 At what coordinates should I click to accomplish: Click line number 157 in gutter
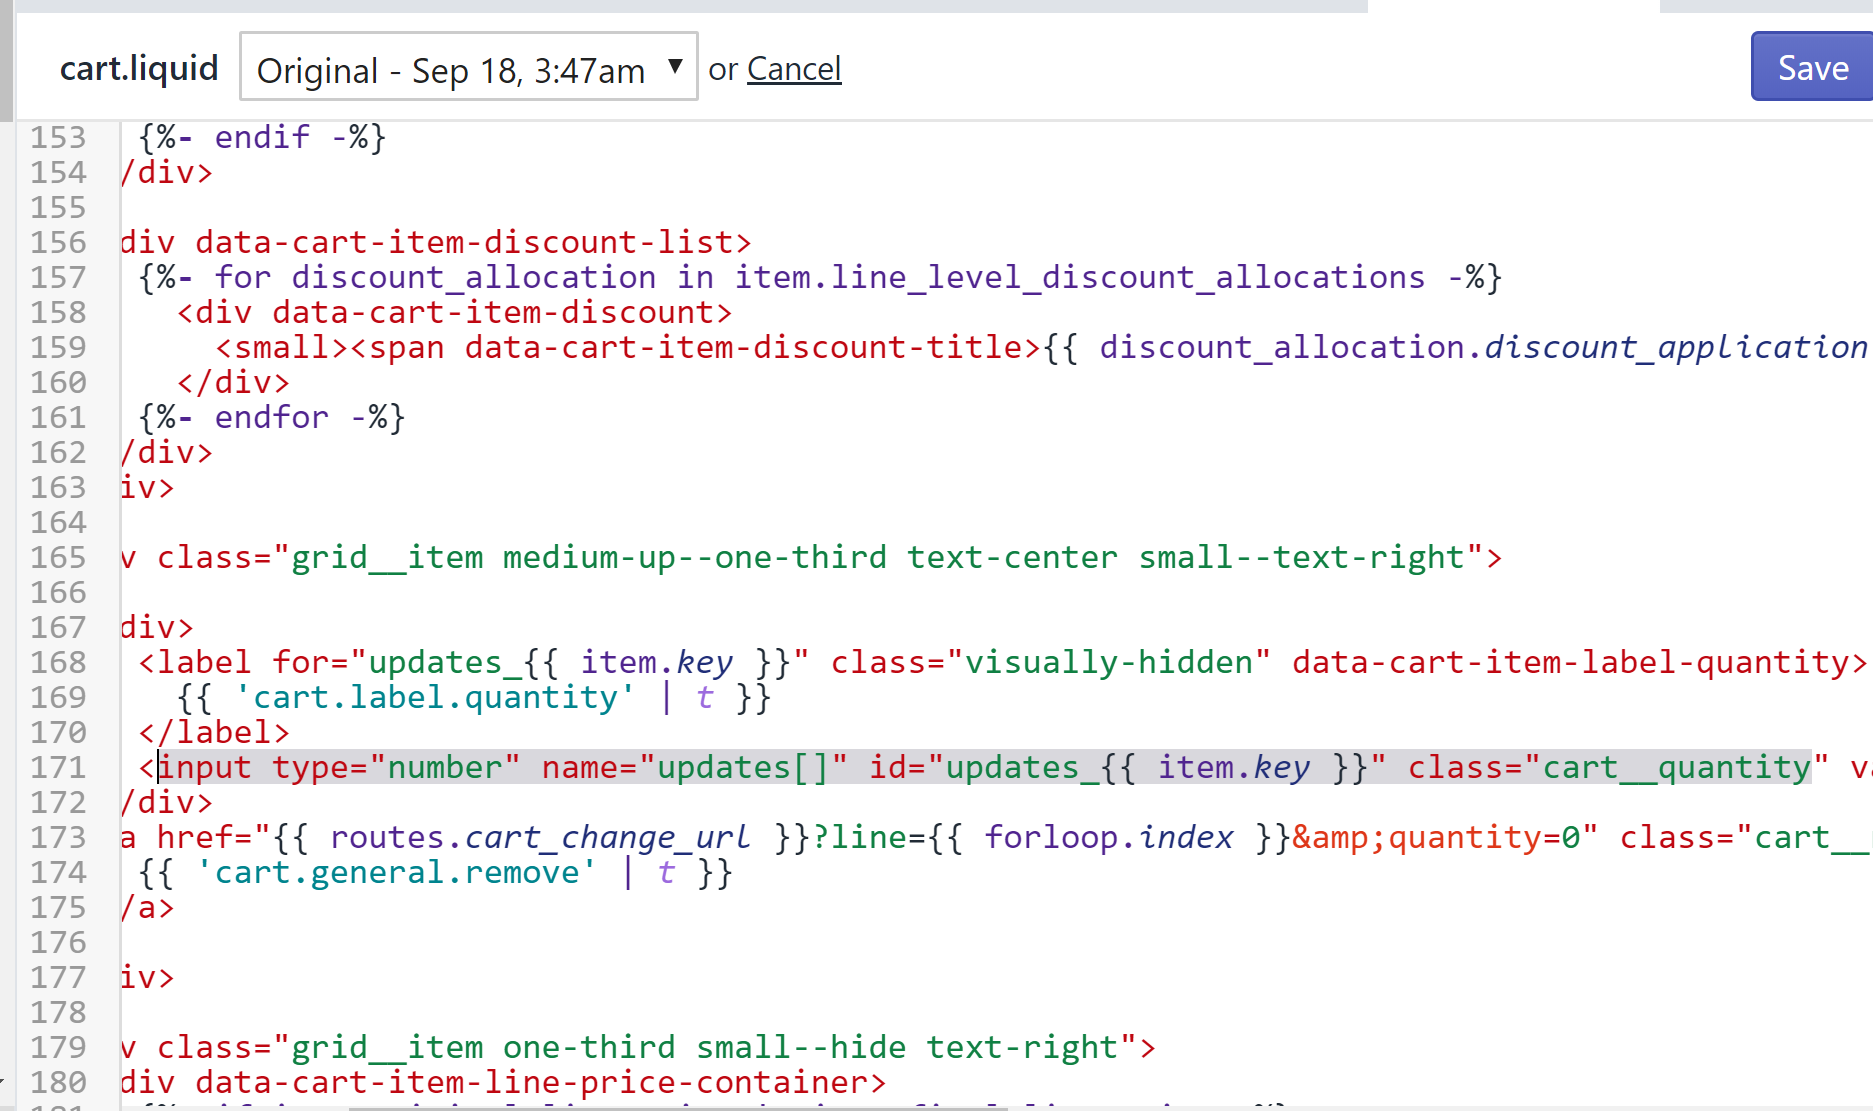[58, 277]
